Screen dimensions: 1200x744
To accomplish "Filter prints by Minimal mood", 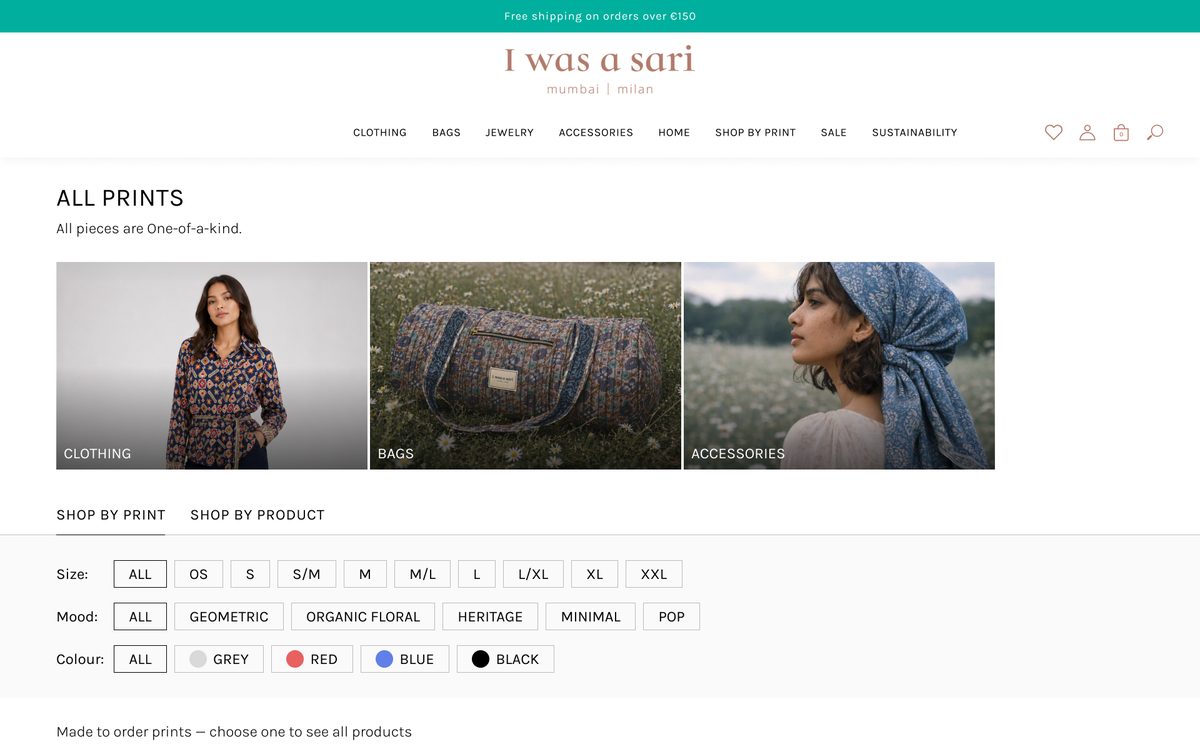I will coord(591,617).
